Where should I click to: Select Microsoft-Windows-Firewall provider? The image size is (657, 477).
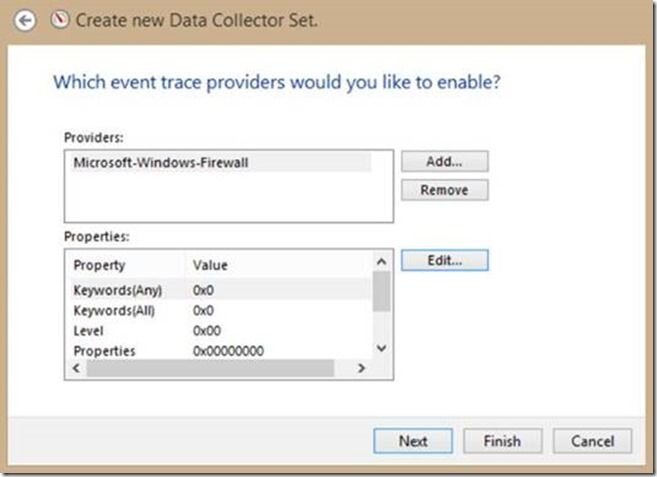point(221,163)
